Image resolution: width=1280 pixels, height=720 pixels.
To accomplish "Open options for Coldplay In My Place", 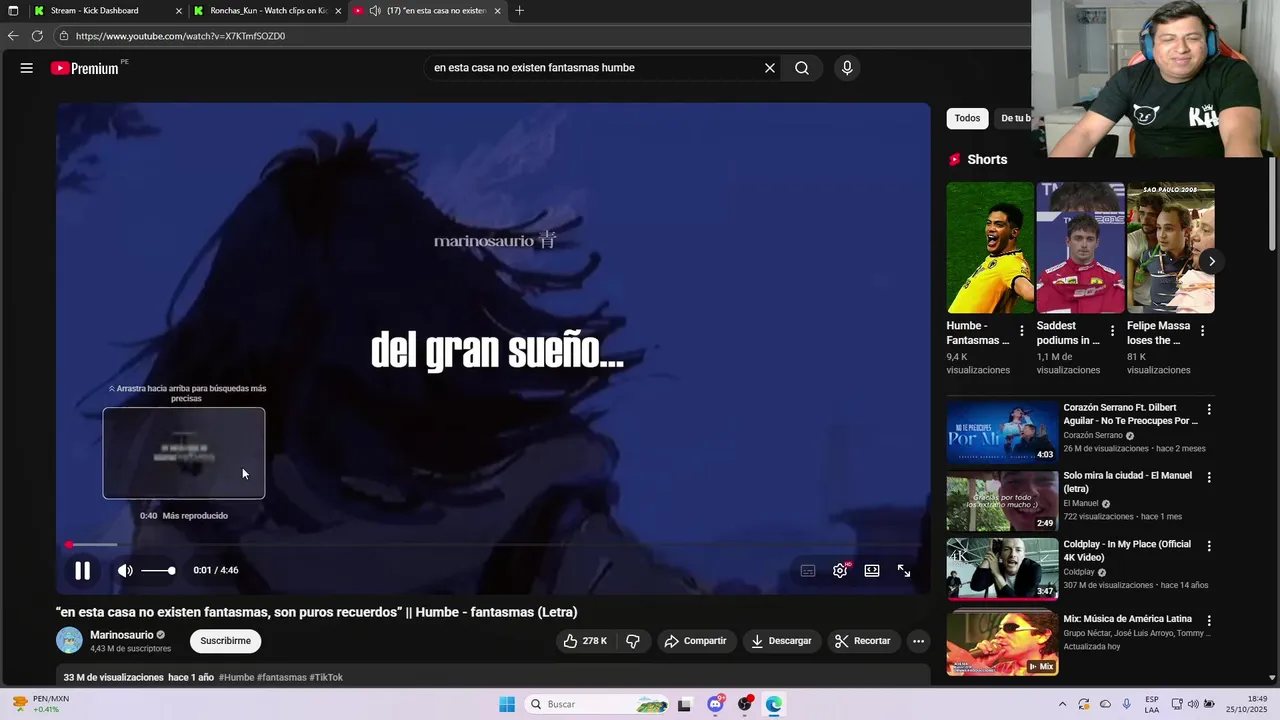I will 1209,546.
